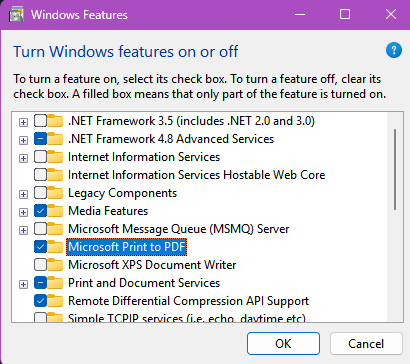Uncheck Microsoft Print to PDF checkbox
The image size is (410, 364).
coord(40,247)
